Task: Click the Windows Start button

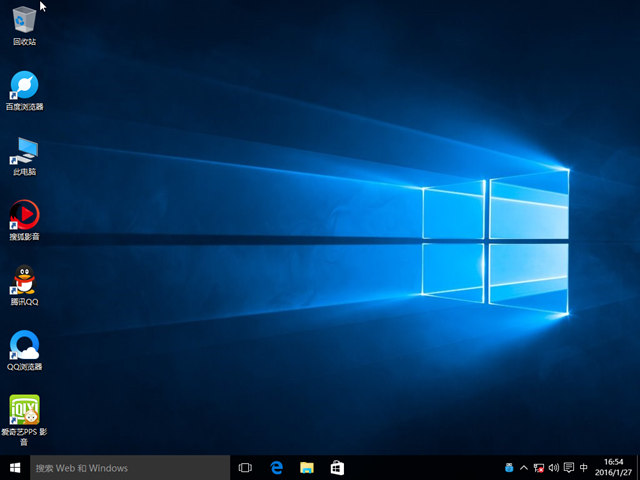Action: click(x=15, y=467)
